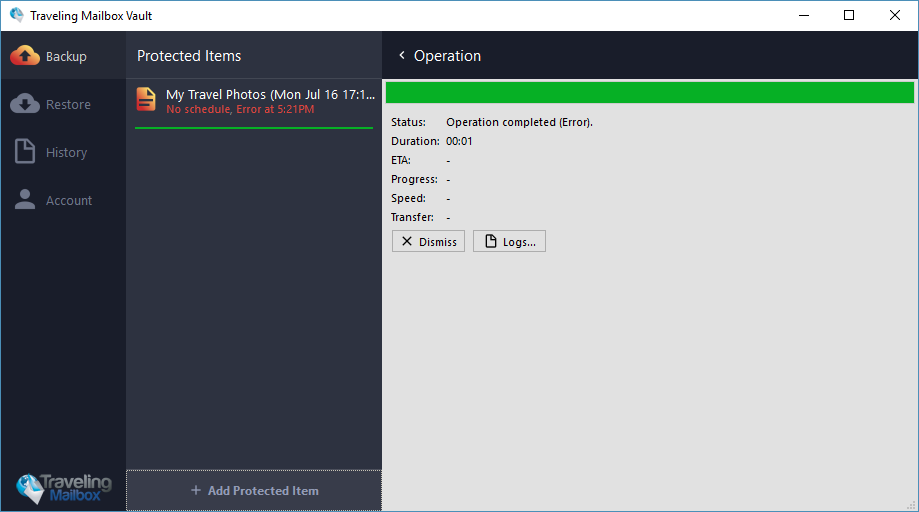919x512 pixels.
Task: Click the red 'No schedule, Error' status text
Action: (240, 109)
